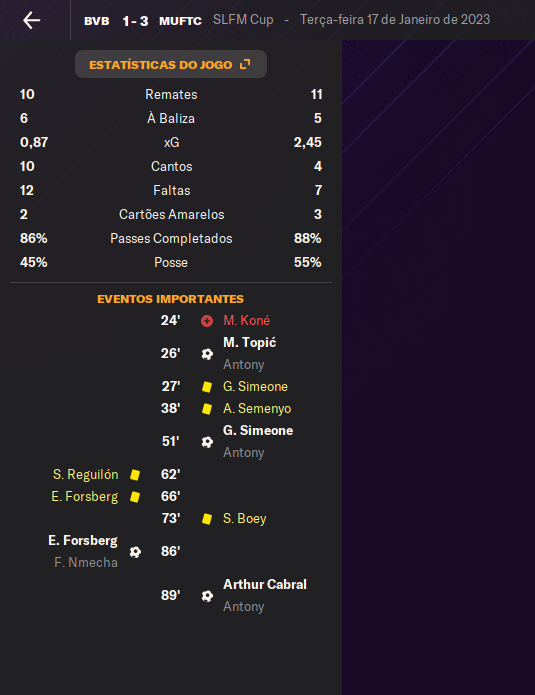
Task: Open F. Nmecha's player profile
Action: coord(86,562)
